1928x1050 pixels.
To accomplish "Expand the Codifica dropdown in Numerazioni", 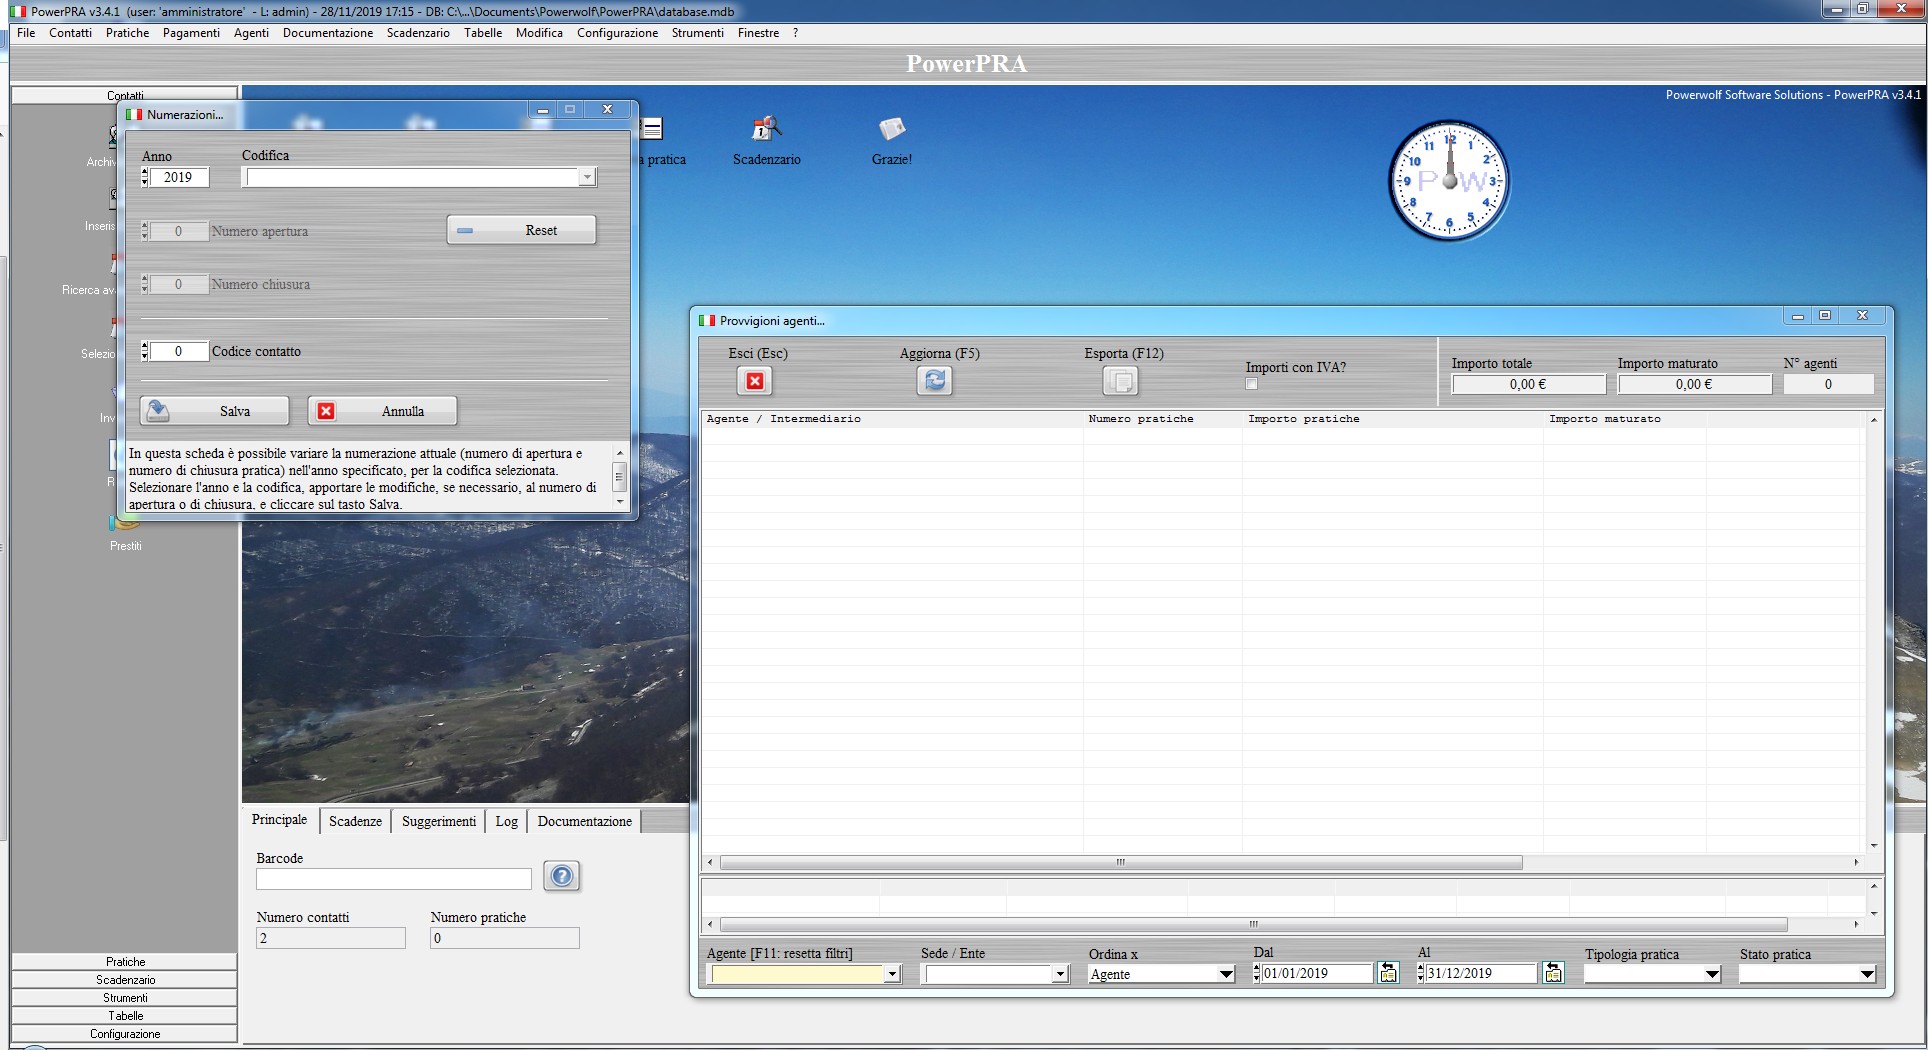I will pyautogui.click(x=587, y=178).
